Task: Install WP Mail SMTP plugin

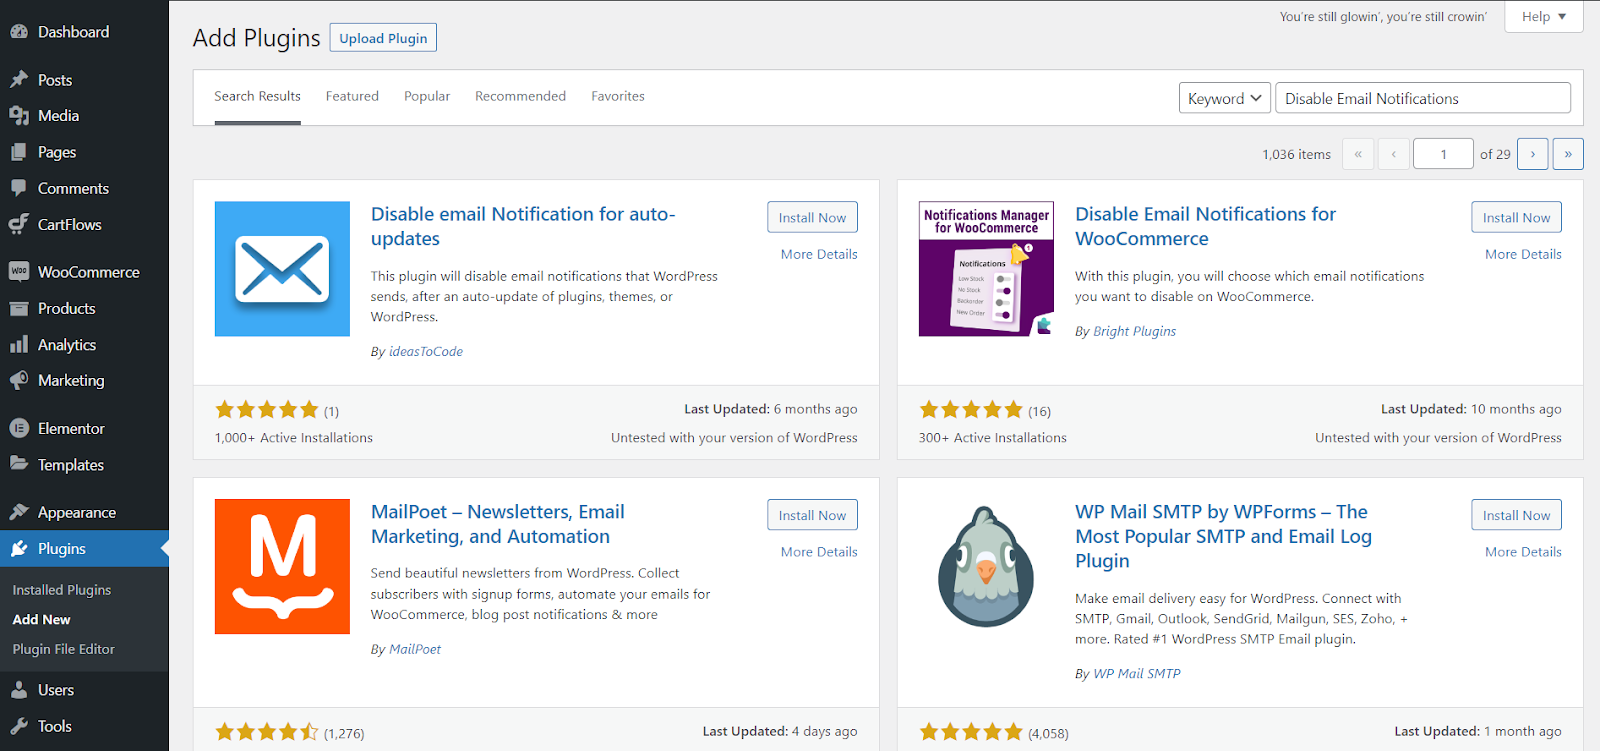Action: click(1516, 515)
